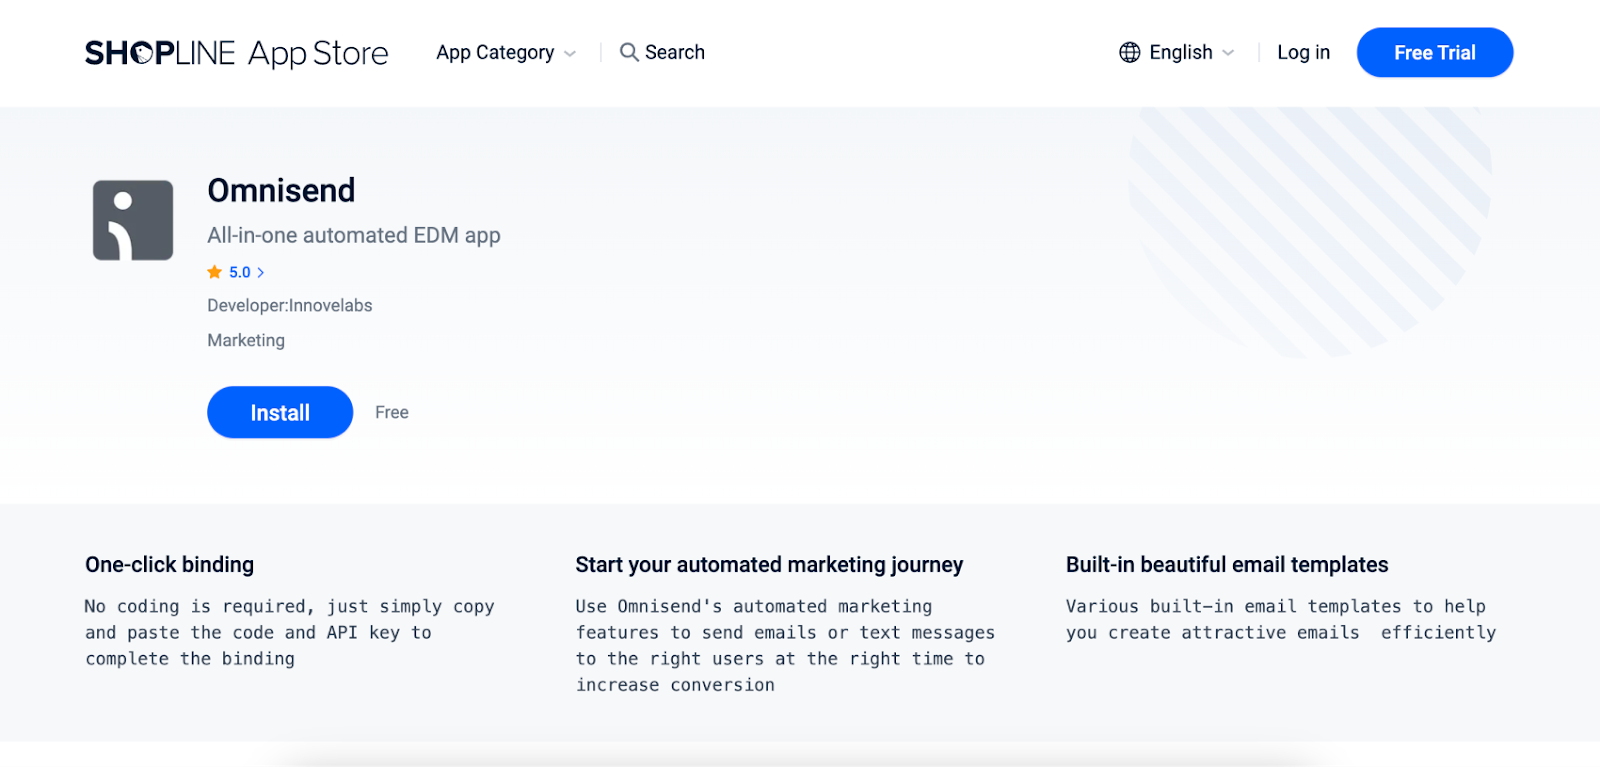Expand the App Category chevron arrow
The height and width of the screenshot is (767, 1600).
(570, 54)
